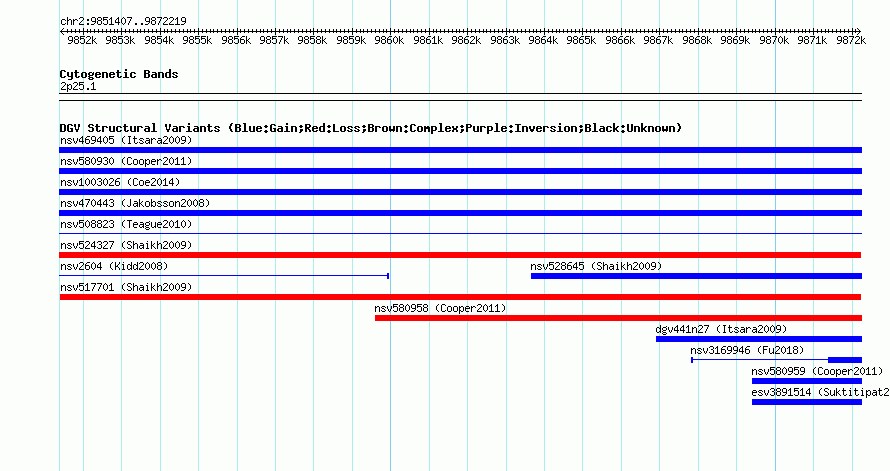
Task: Select the nsv580959 (Cooper2011) blue bar
Action: [807, 381]
